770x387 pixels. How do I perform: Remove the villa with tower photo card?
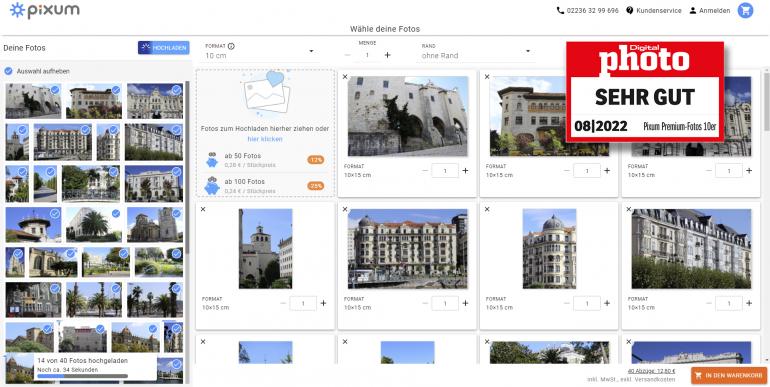pos(487,77)
